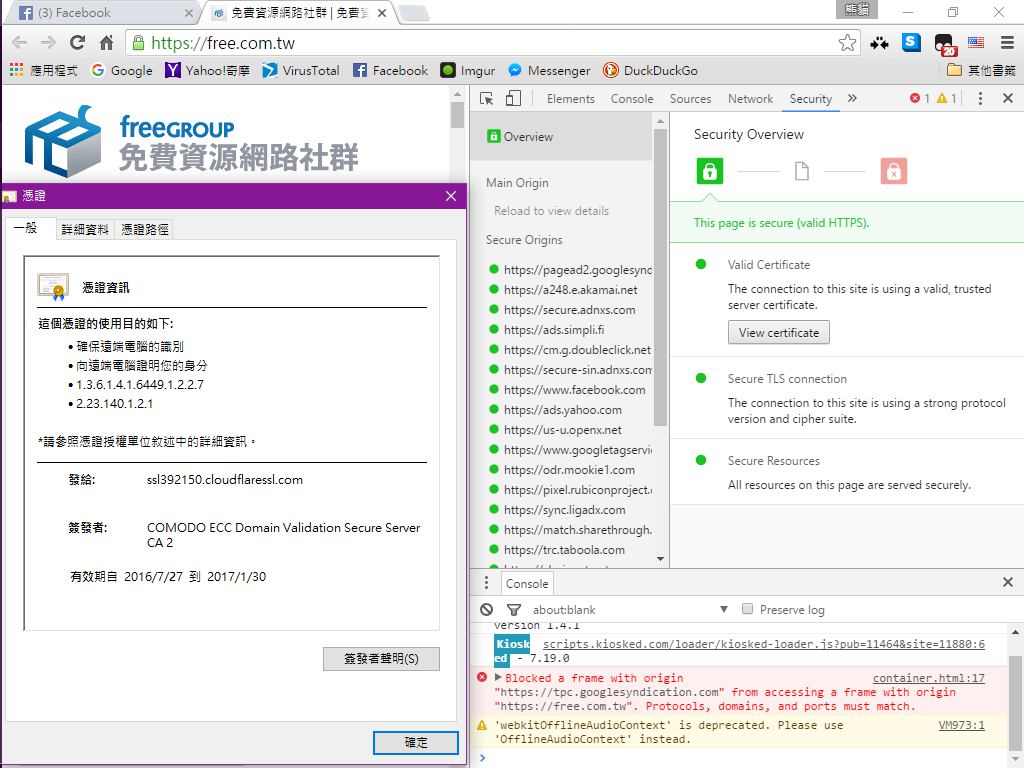Screen dimensions: 1024x768
Task: Switch to the Sources panel
Action: click(690, 99)
